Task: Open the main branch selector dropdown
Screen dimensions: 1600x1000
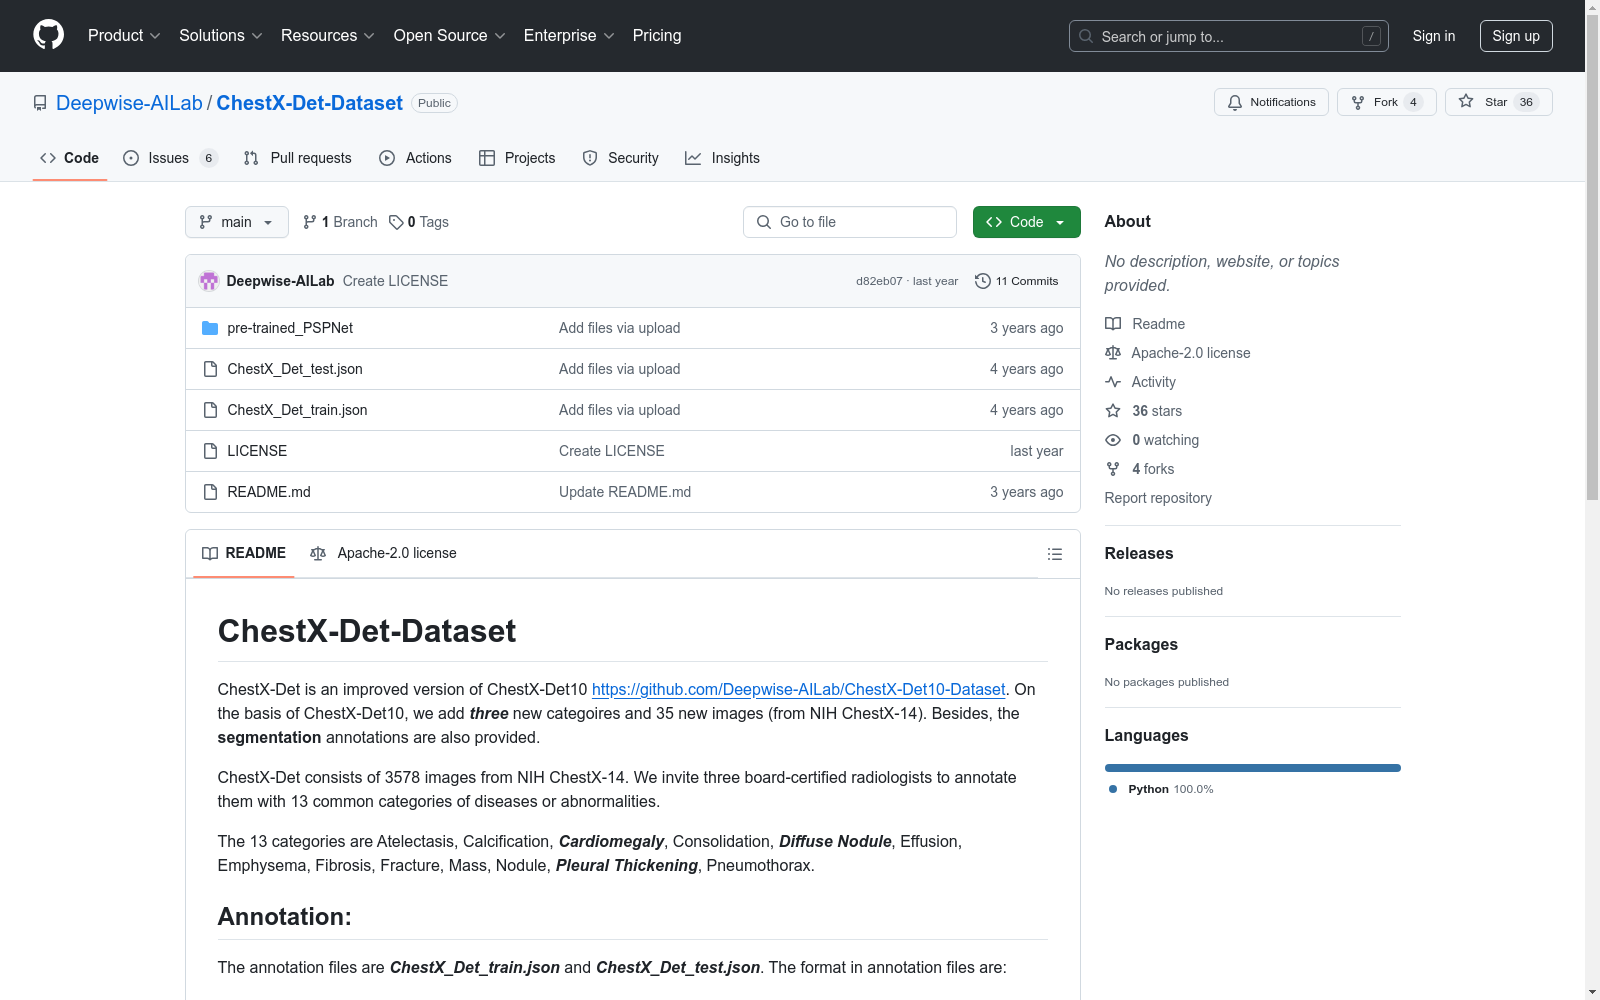Action: 237,222
